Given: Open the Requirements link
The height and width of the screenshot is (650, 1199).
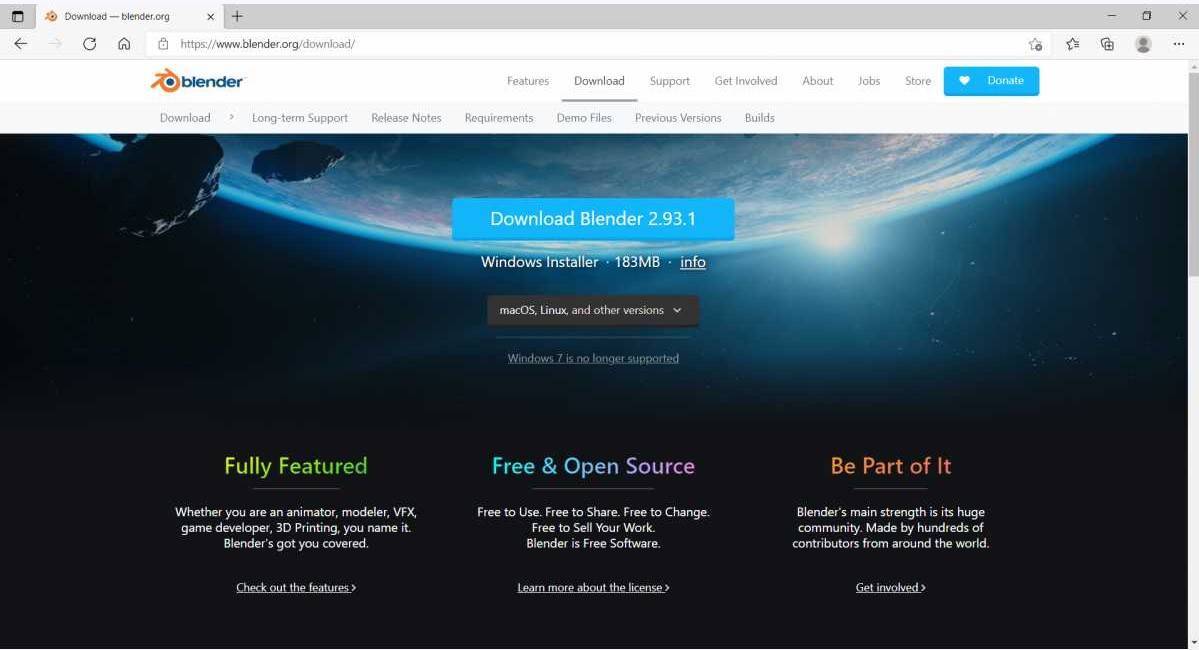Looking at the screenshot, I should (499, 118).
